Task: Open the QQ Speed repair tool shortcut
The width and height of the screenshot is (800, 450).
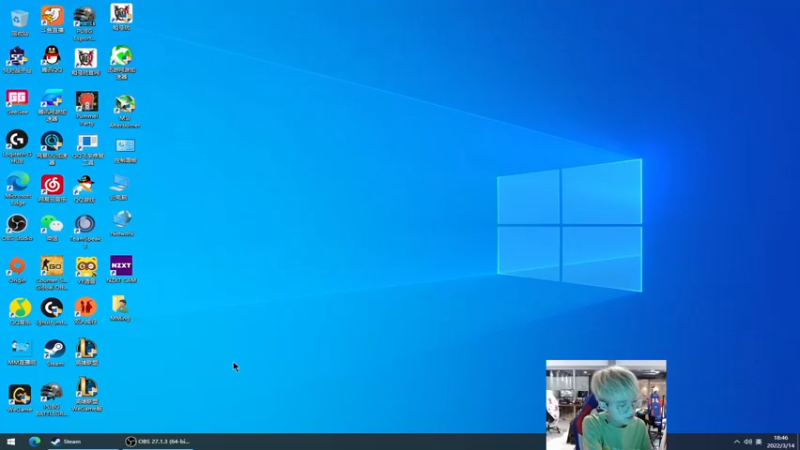Action: (88, 149)
